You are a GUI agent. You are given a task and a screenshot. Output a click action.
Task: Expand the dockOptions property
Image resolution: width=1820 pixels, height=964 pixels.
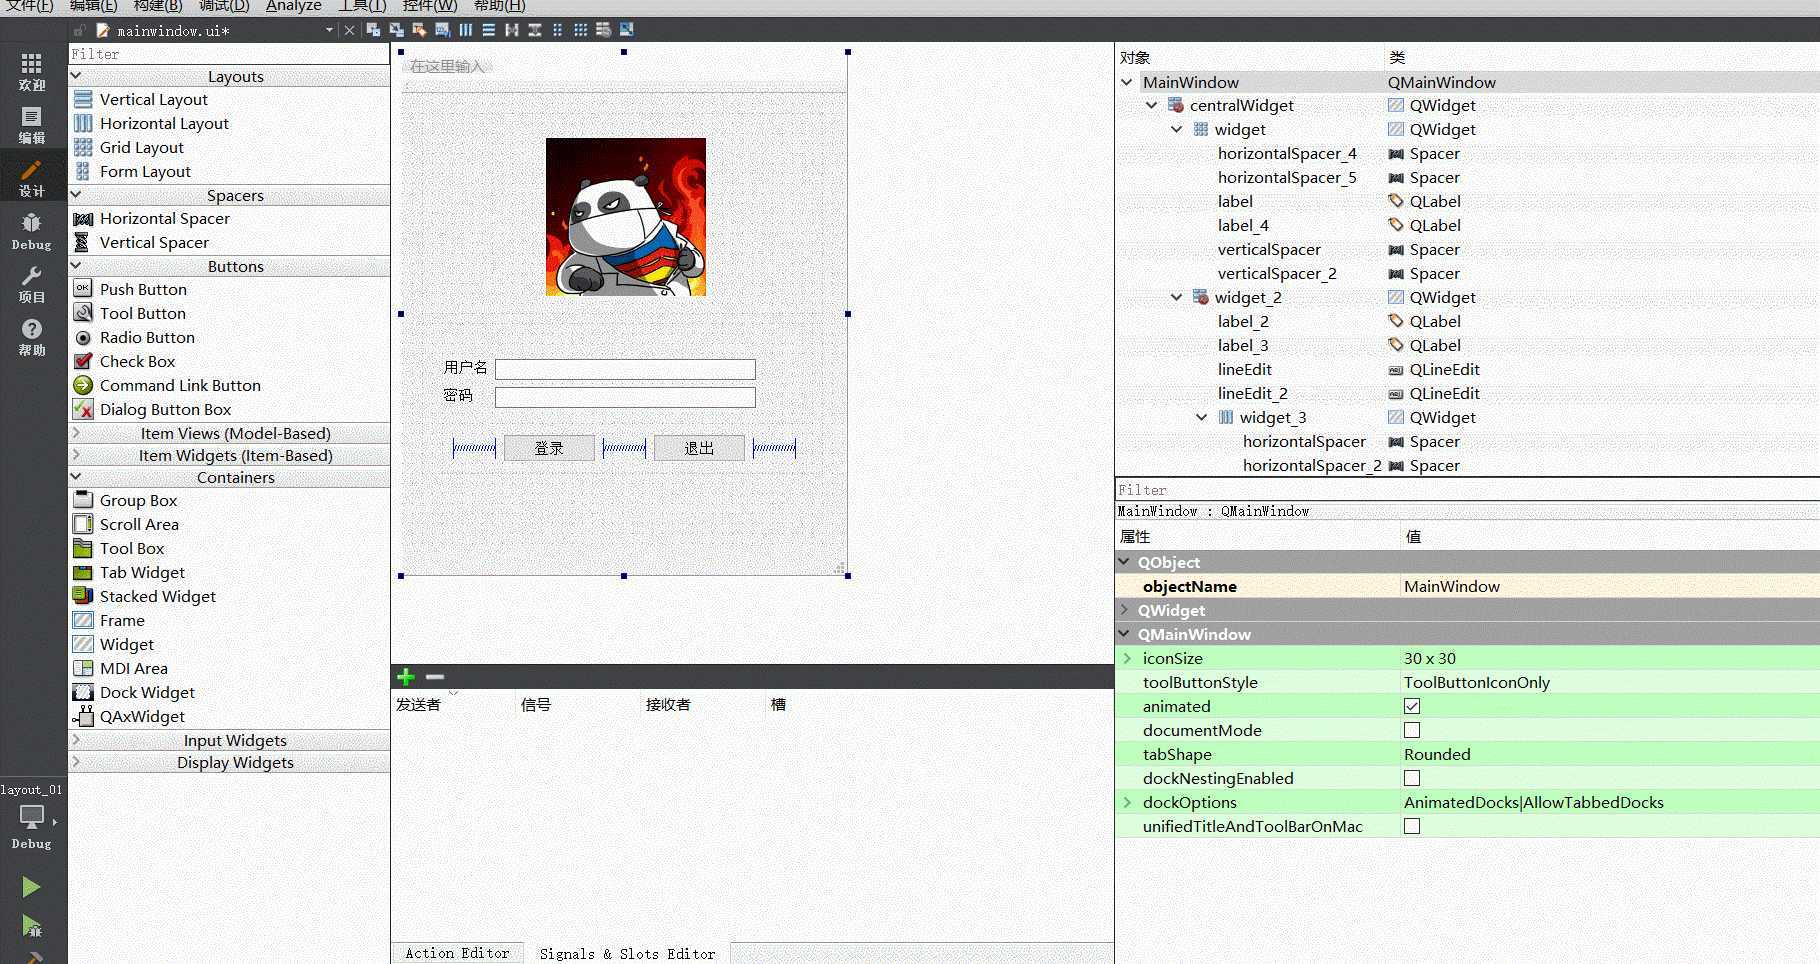1127,802
